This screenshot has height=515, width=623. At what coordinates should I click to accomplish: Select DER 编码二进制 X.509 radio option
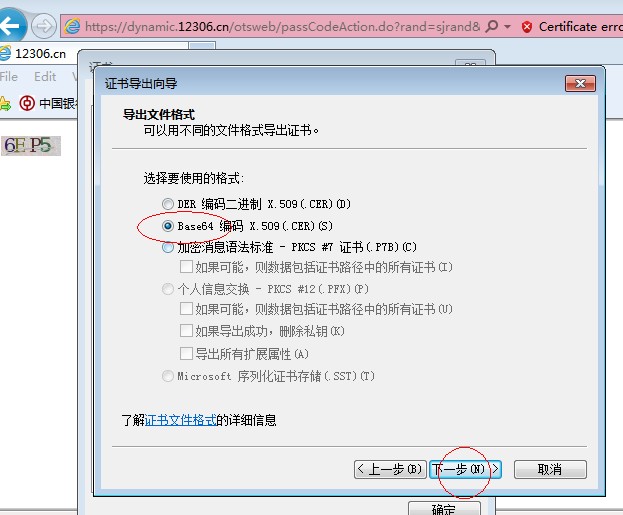pos(168,204)
